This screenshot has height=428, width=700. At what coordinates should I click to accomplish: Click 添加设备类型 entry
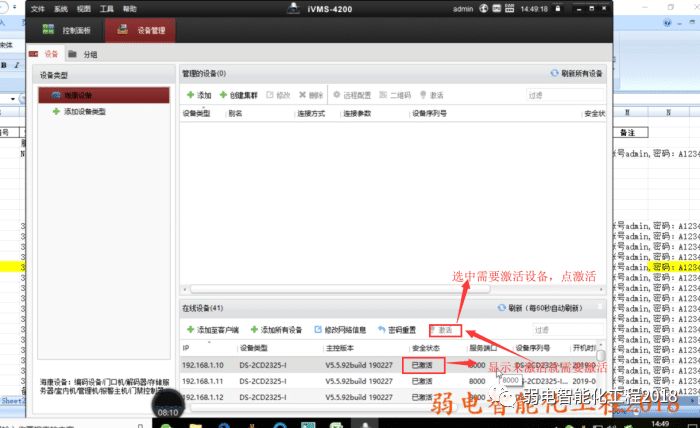click(79, 111)
